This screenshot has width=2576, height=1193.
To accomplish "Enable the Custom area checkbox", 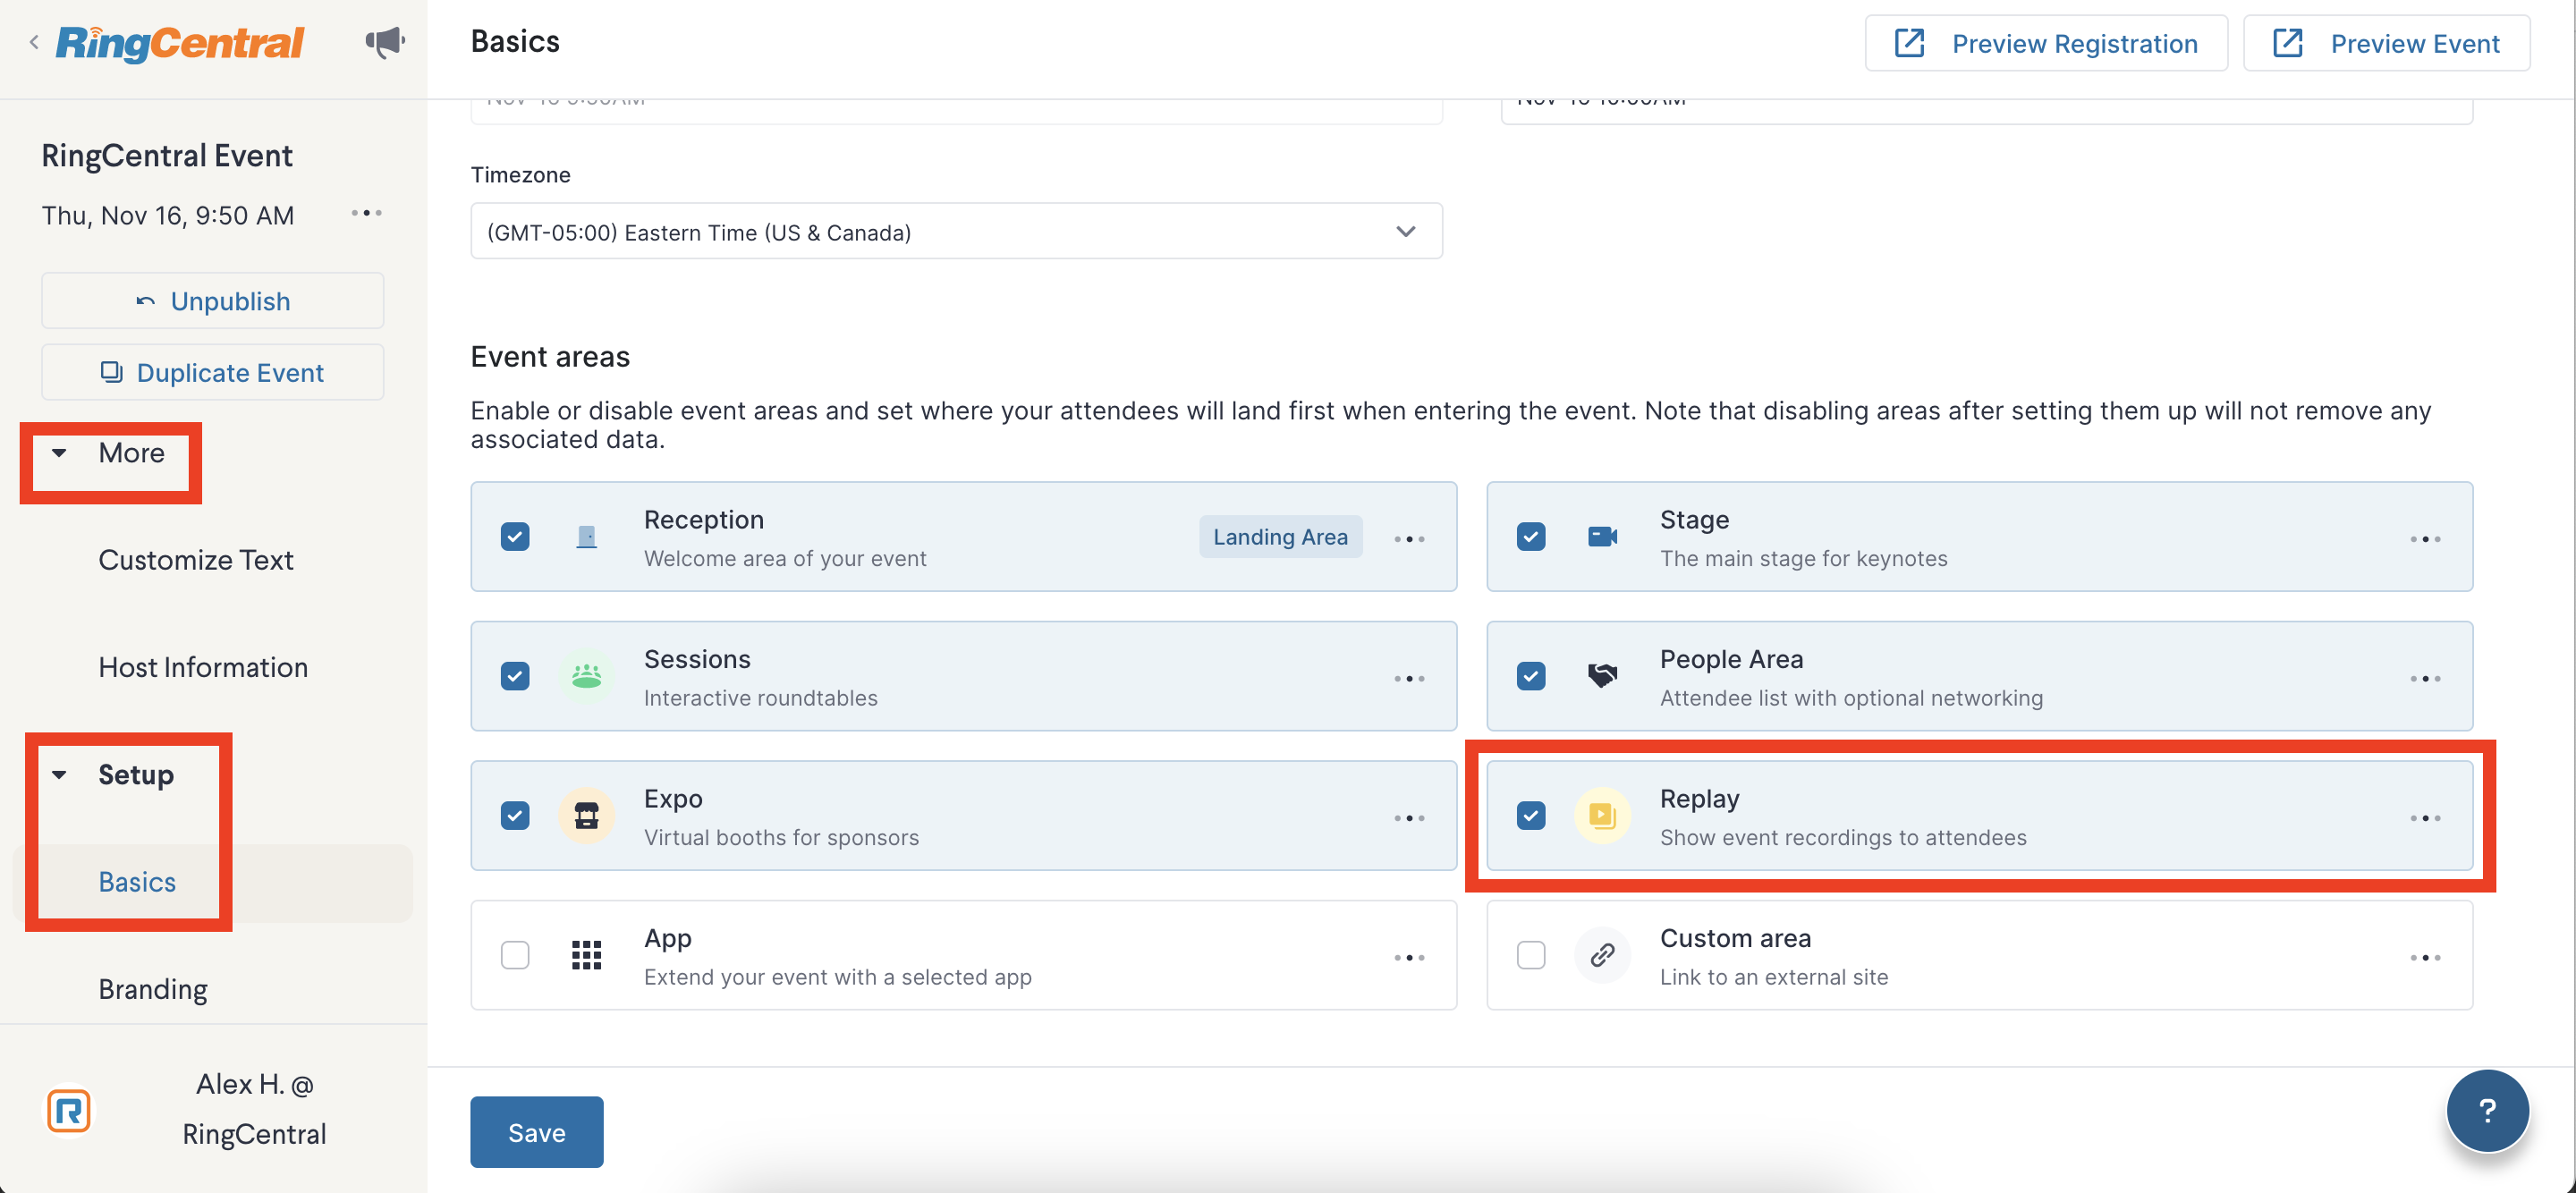I will tap(1530, 956).
